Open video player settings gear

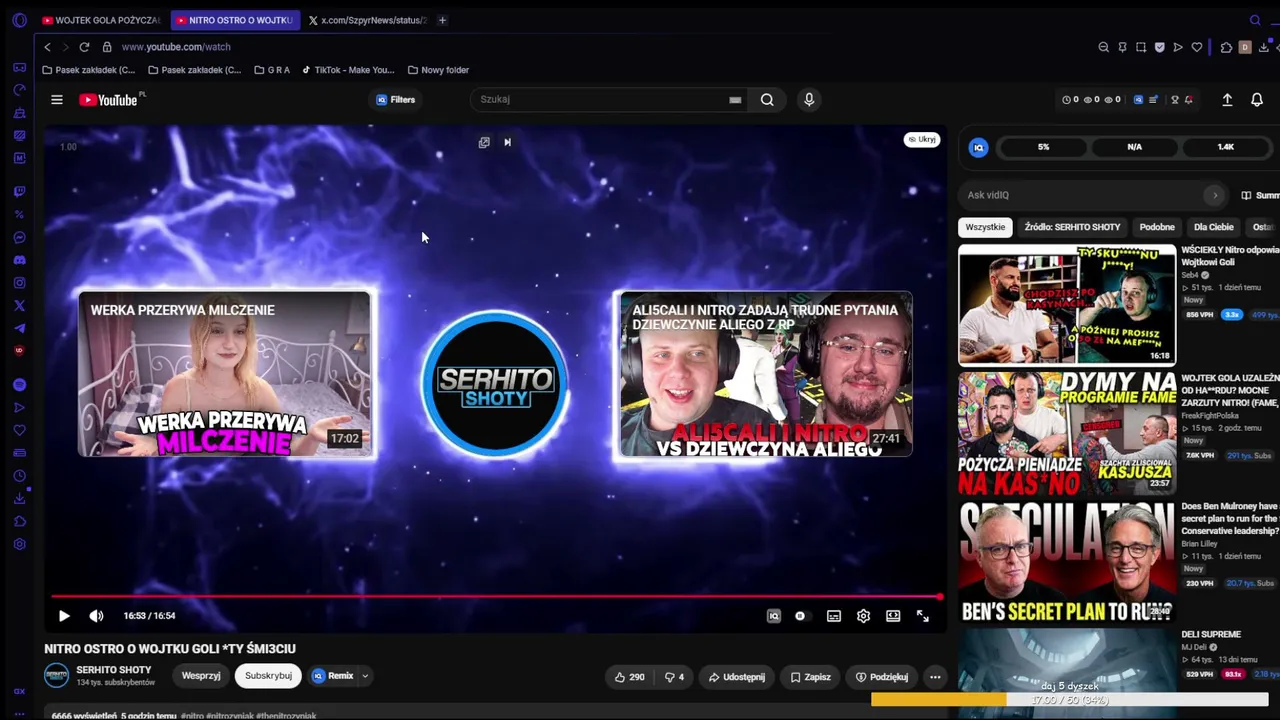(x=863, y=616)
